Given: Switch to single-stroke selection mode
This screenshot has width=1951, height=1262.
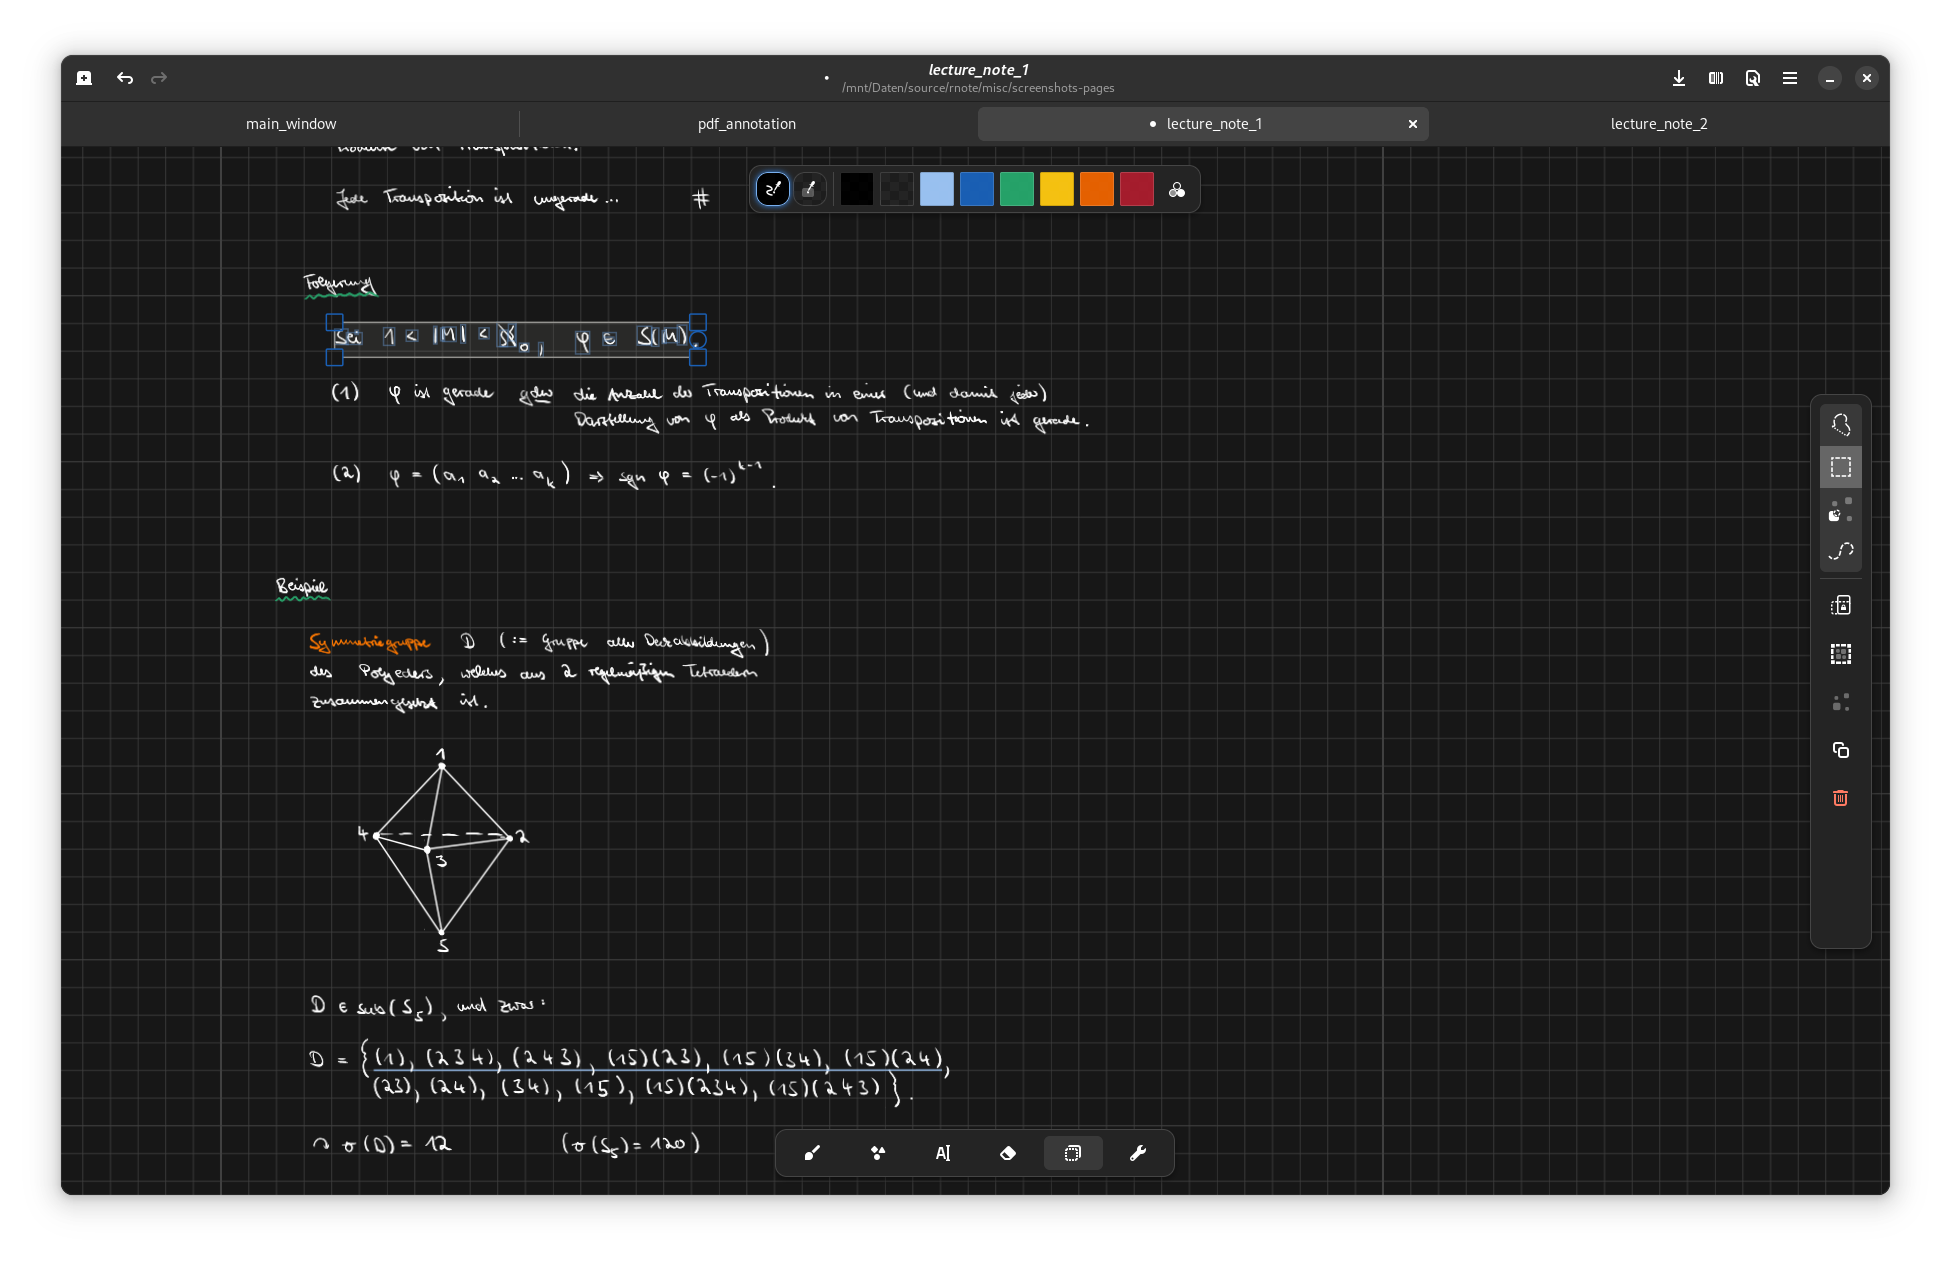Looking at the screenshot, I should pyautogui.click(x=1840, y=510).
